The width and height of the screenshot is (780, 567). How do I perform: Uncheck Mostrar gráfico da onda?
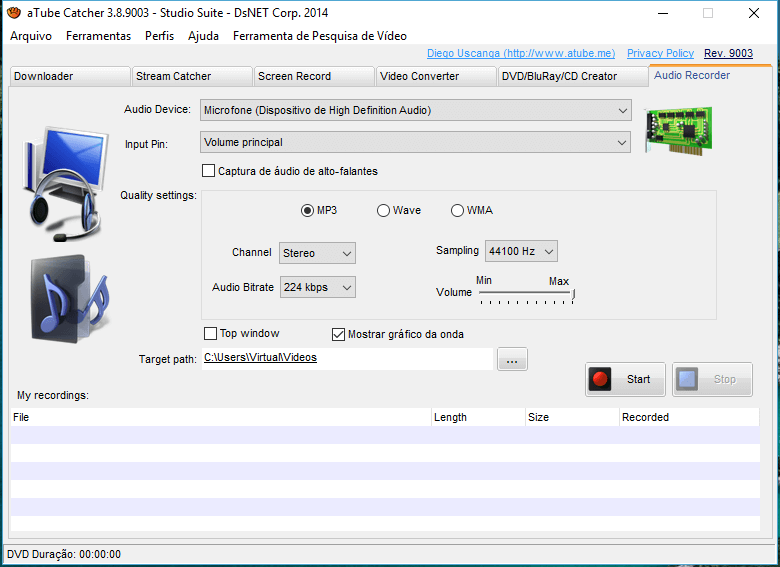339,334
